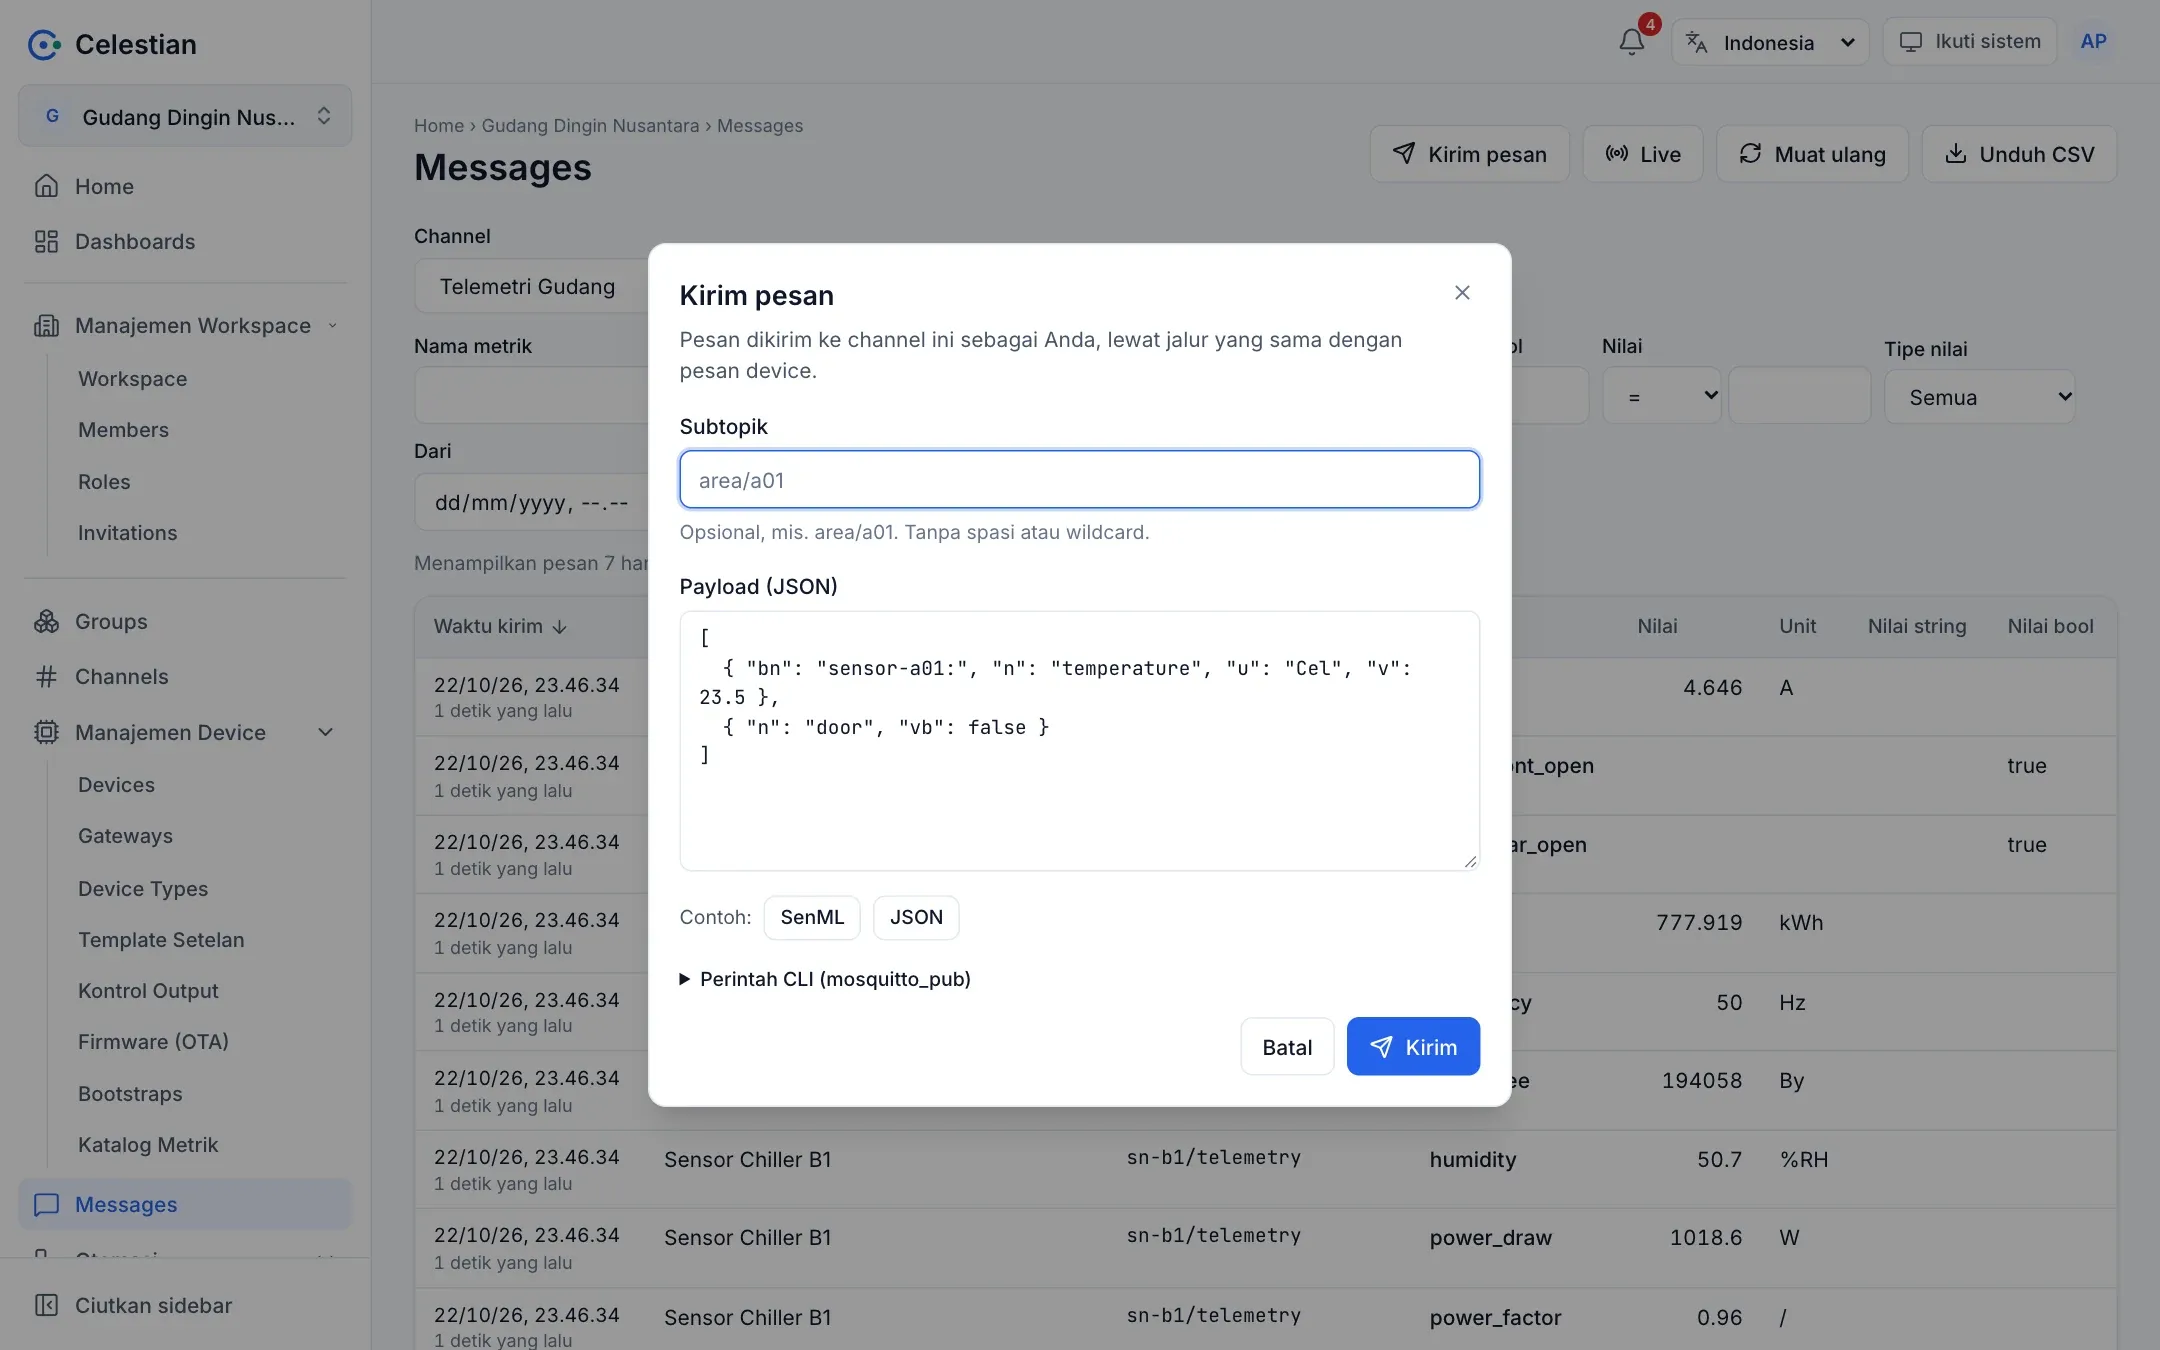Open Nilai operator equals dropdown
Viewport: 2160px width, 1350px height.
(x=1661, y=396)
